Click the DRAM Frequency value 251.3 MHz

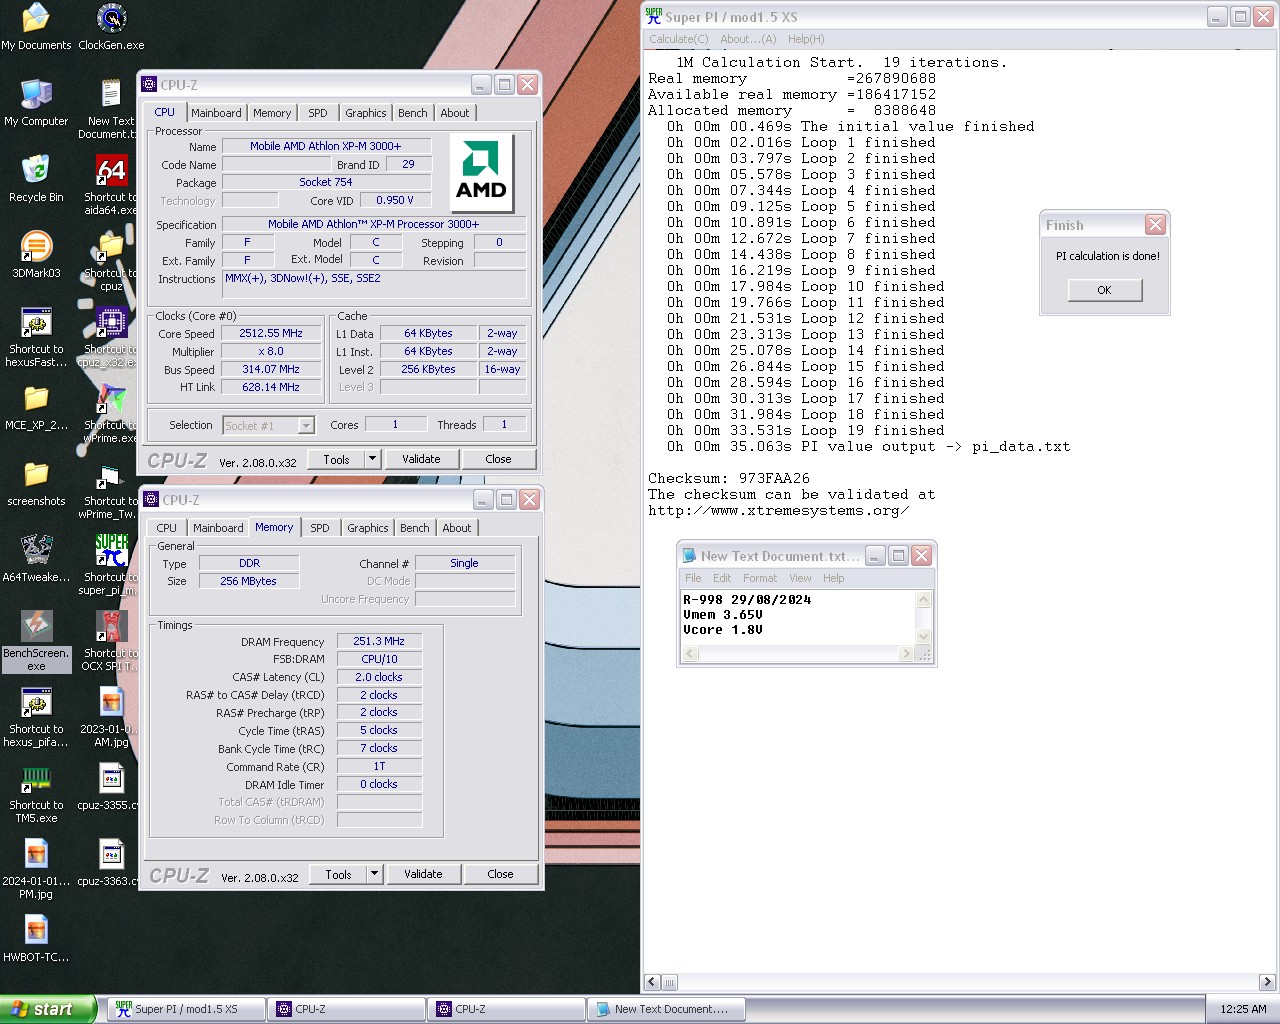(379, 641)
